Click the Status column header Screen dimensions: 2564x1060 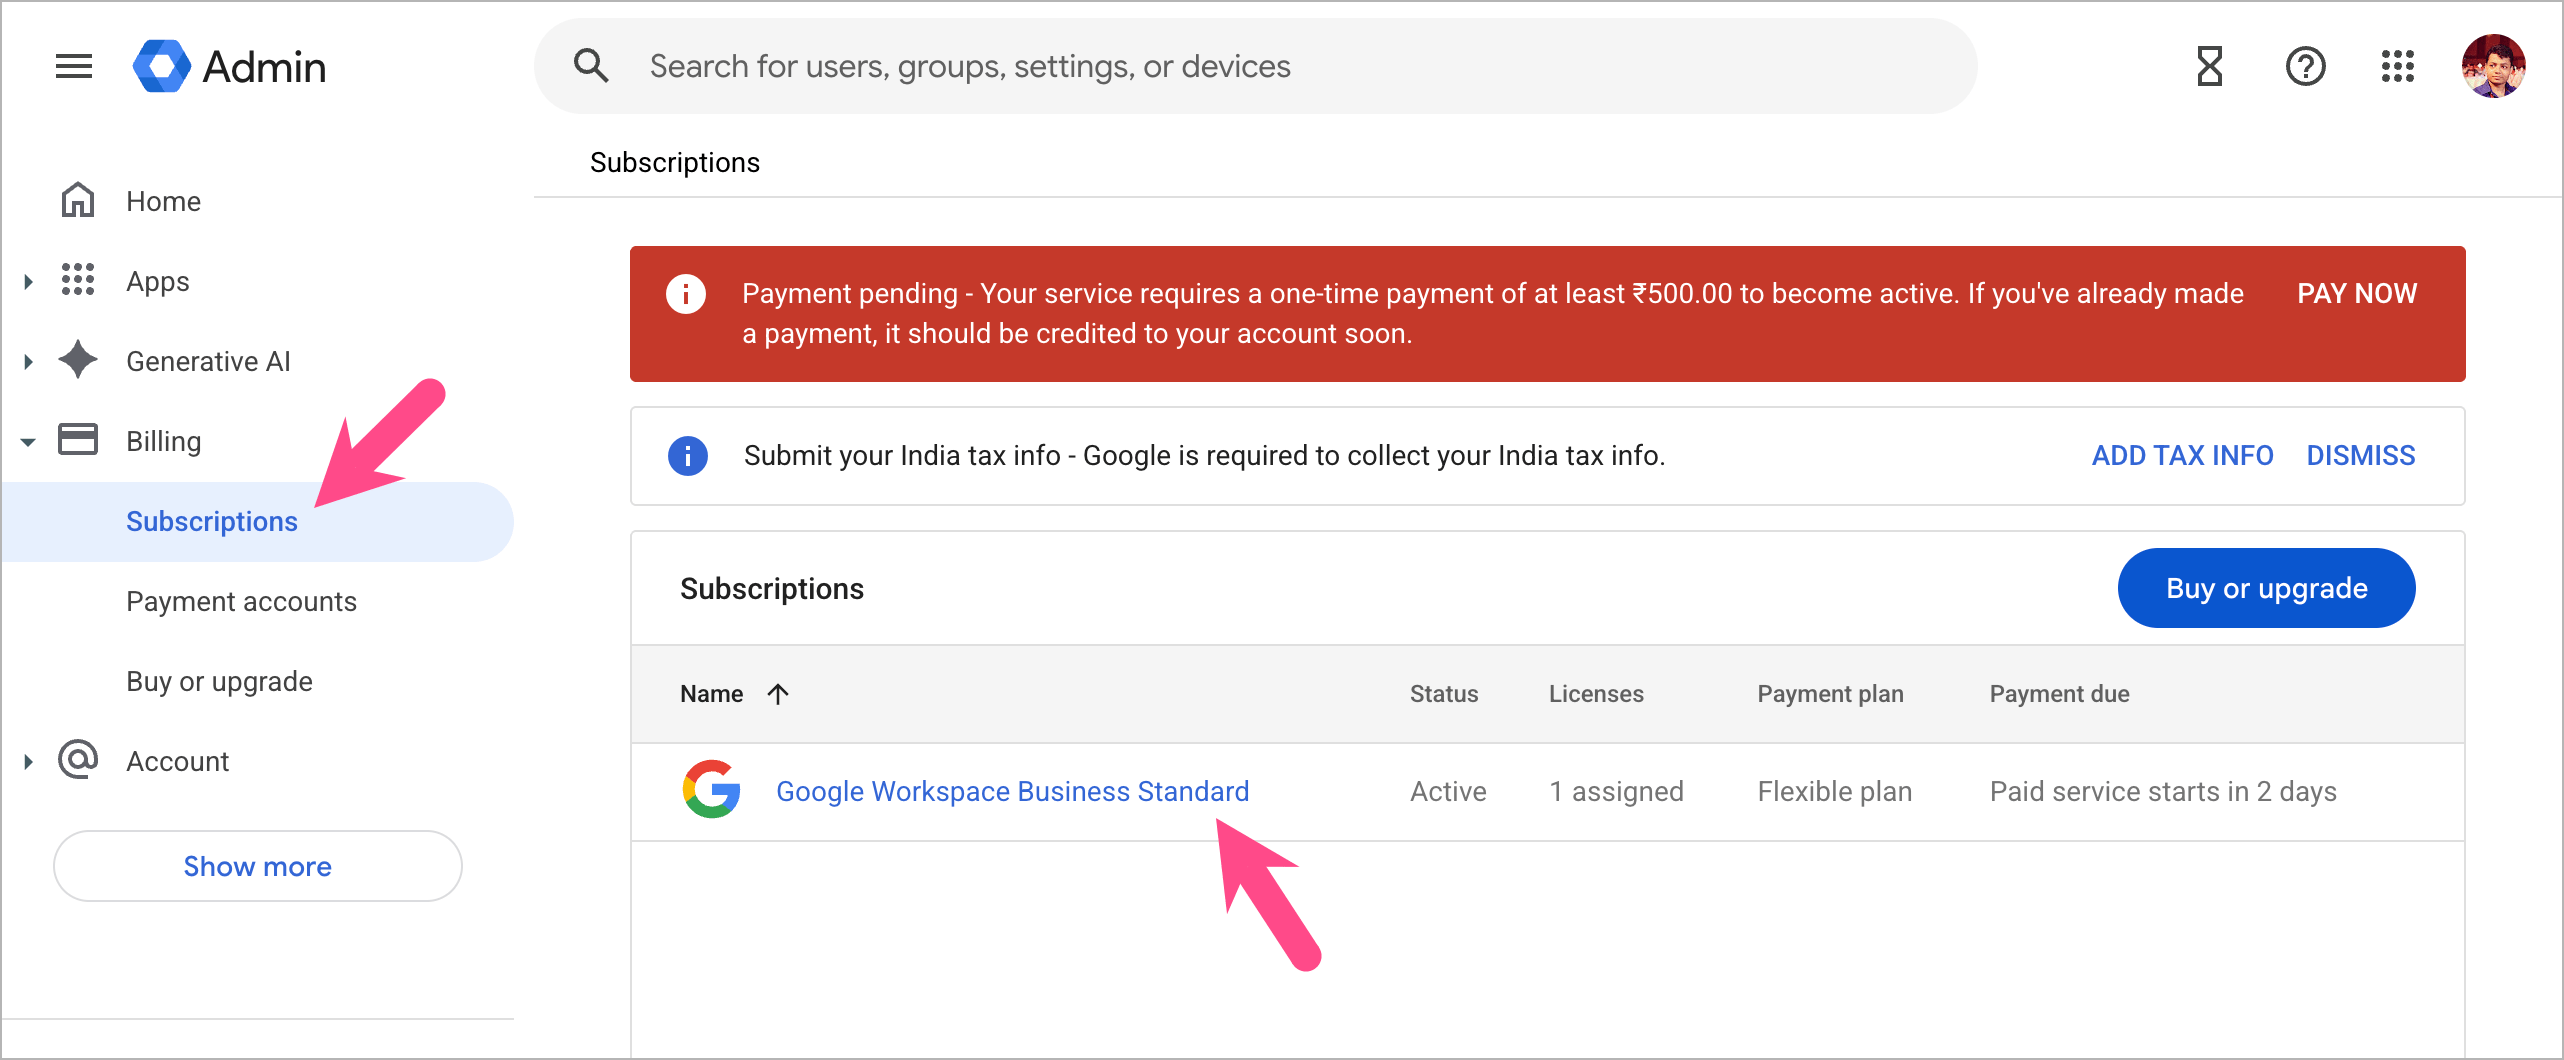click(x=1444, y=694)
